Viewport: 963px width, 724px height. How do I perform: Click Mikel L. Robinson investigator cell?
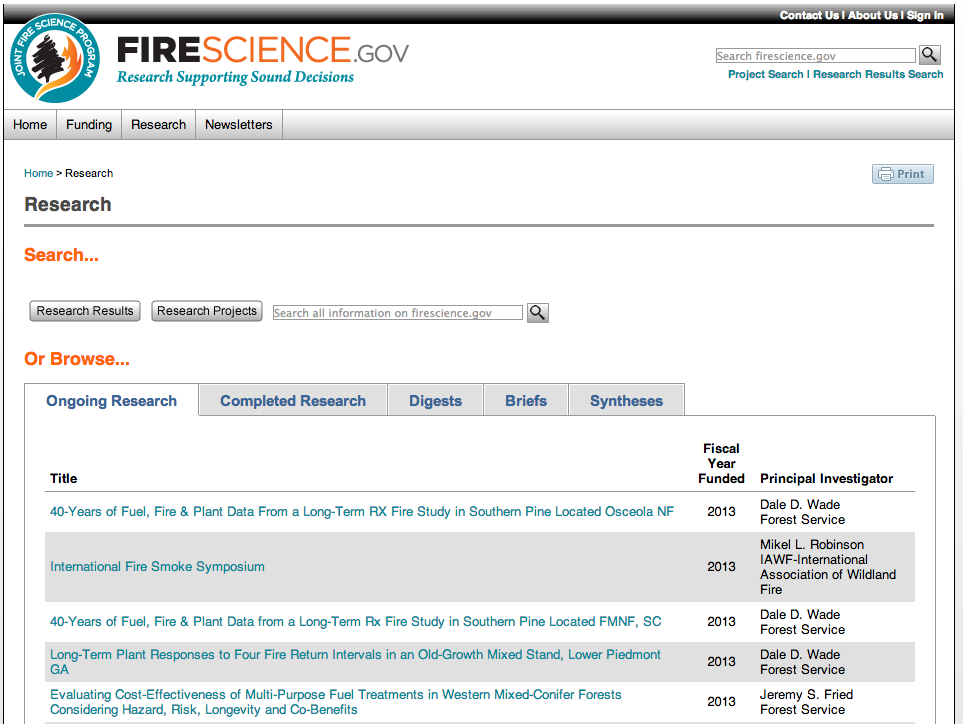[828, 567]
